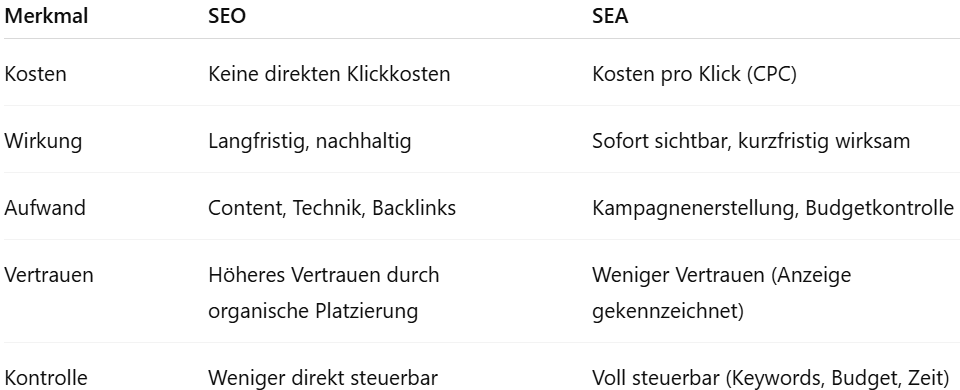Click the Merkmal column header
This screenshot has width=960, height=390.
46,17
